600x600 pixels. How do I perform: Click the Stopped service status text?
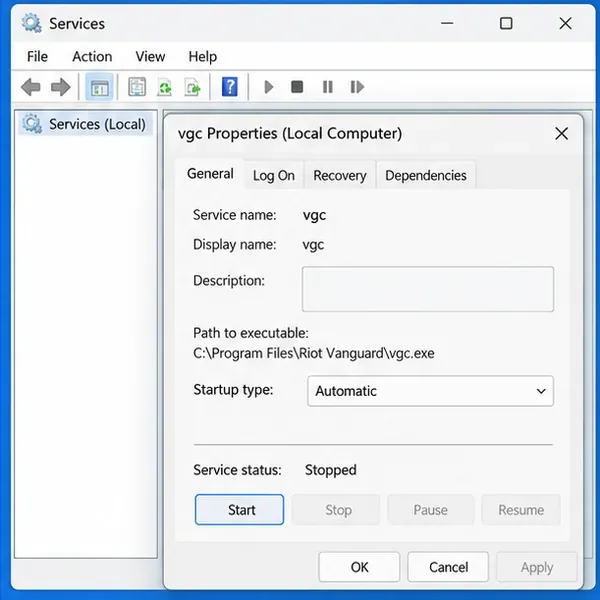331,470
